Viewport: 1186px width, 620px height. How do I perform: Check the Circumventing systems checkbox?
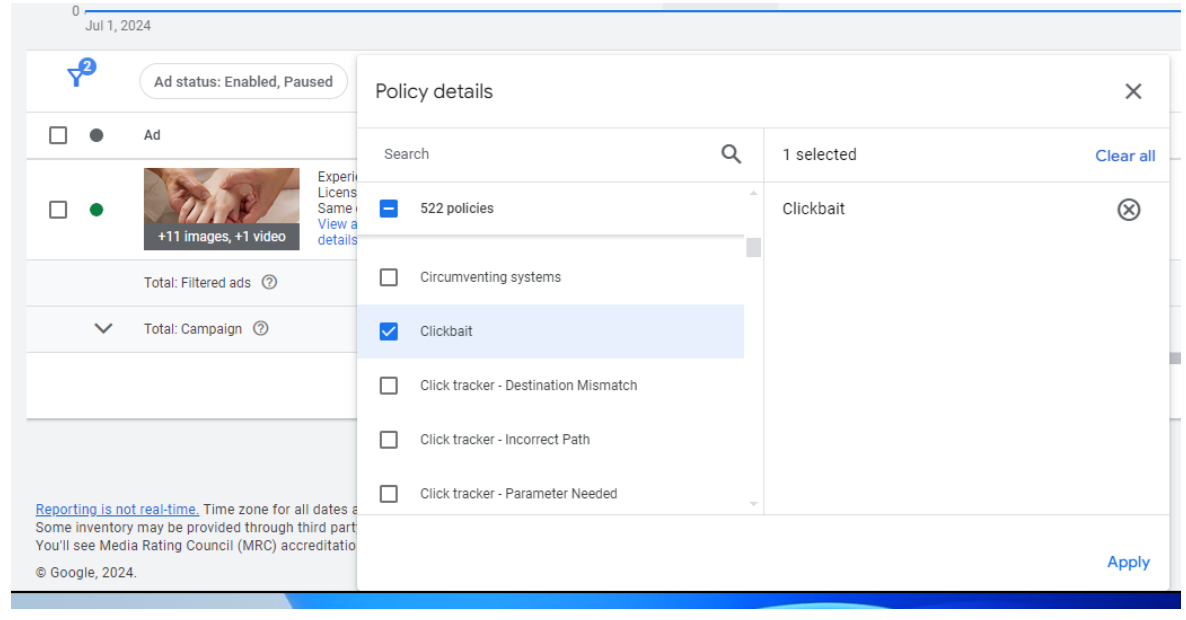pos(389,277)
